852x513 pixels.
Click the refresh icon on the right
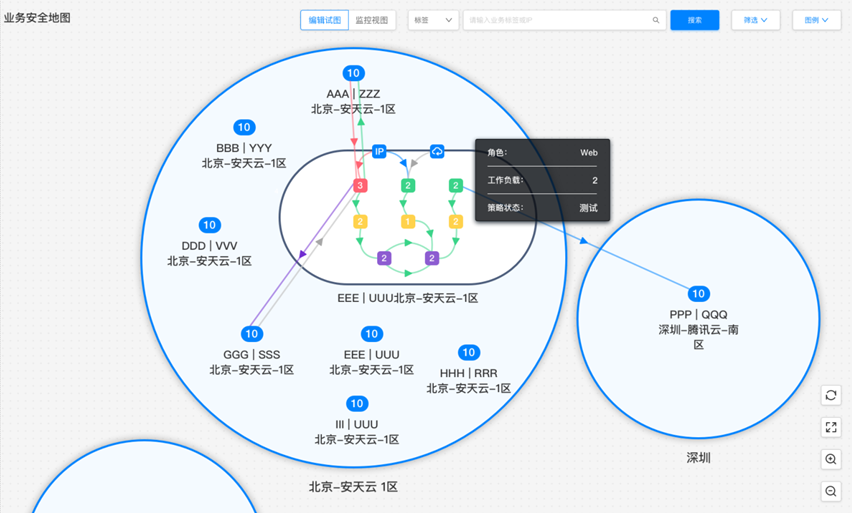831,396
